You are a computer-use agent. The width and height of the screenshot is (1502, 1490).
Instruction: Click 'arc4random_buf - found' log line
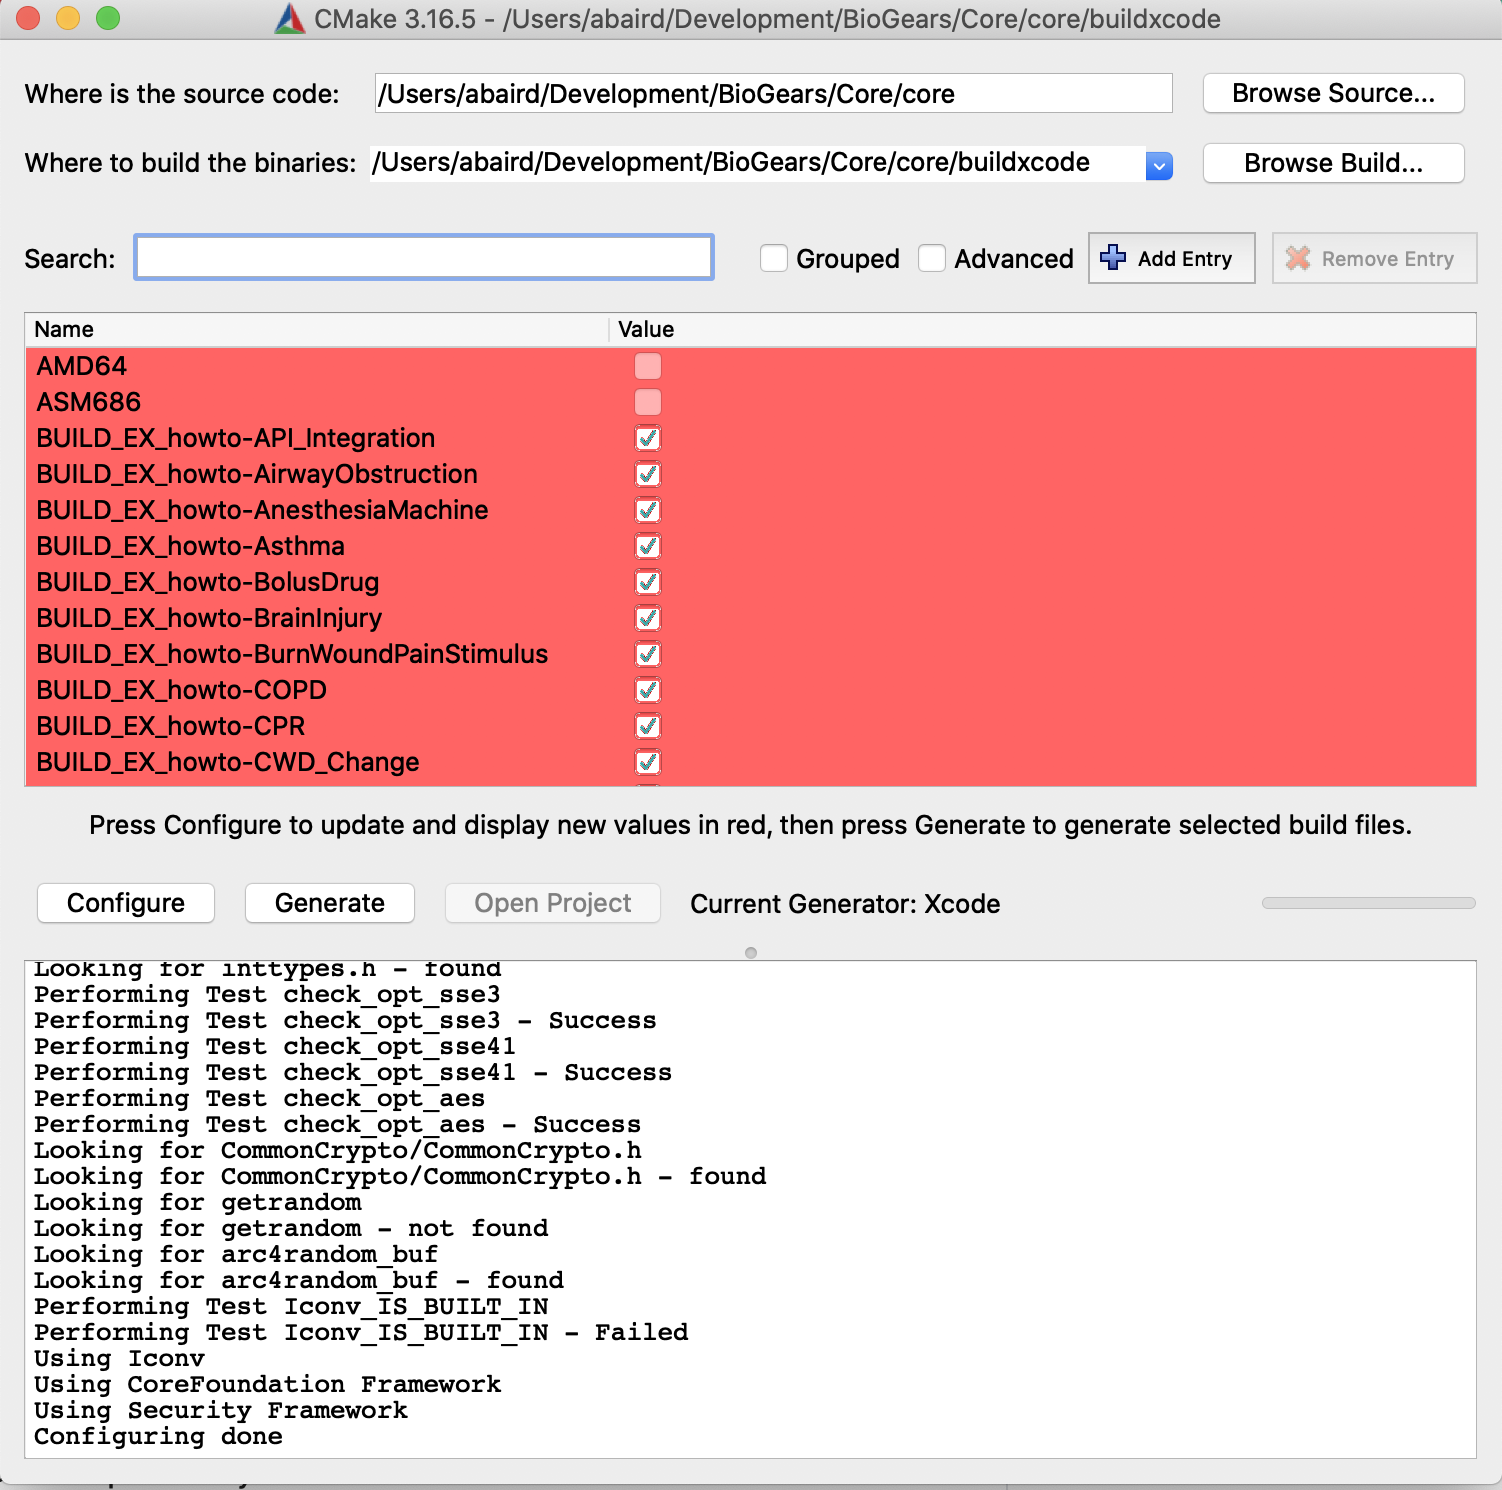tap(299, 1281)
